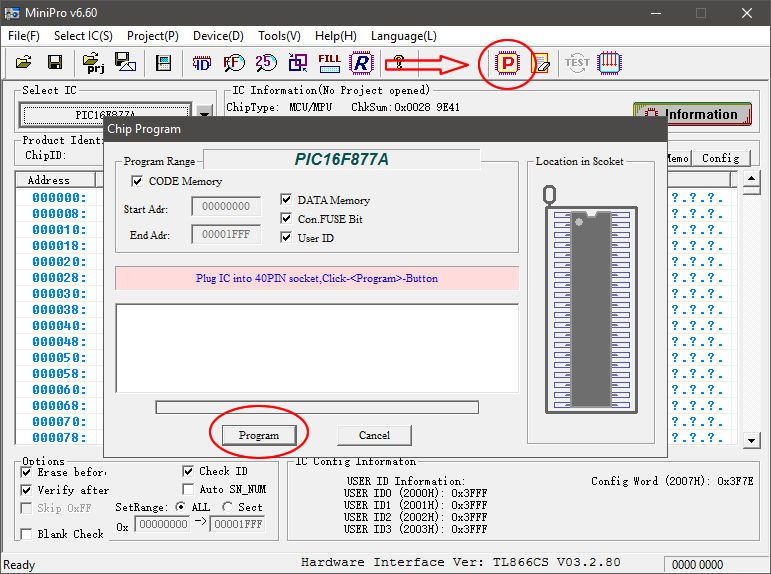
Task: Select address row 000040:
Action: pyautogui.click(x=59, y=326)
